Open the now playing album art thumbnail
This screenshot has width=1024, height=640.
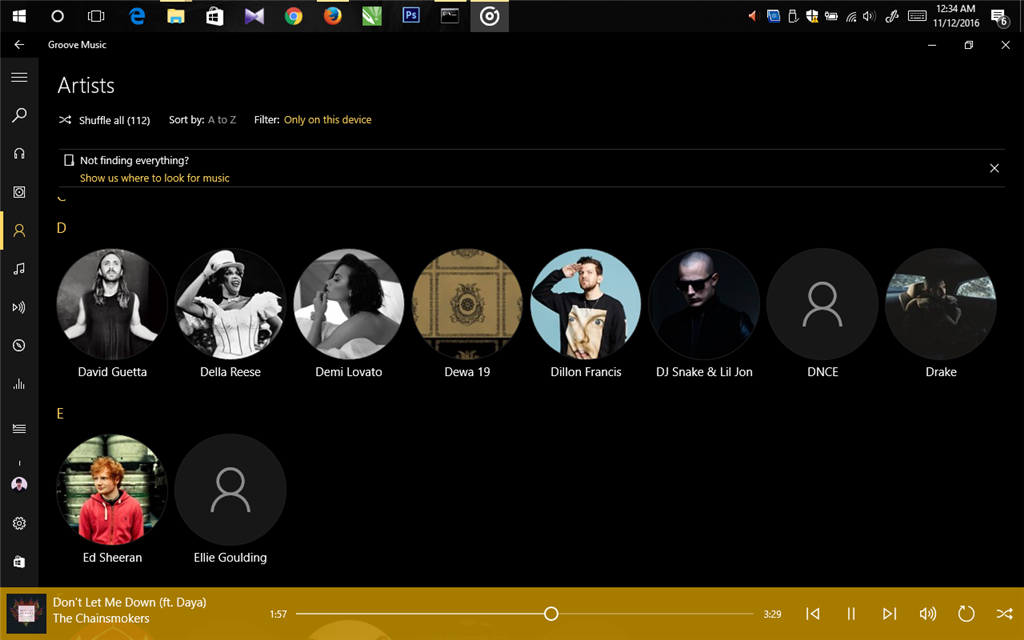coord(26,613)
